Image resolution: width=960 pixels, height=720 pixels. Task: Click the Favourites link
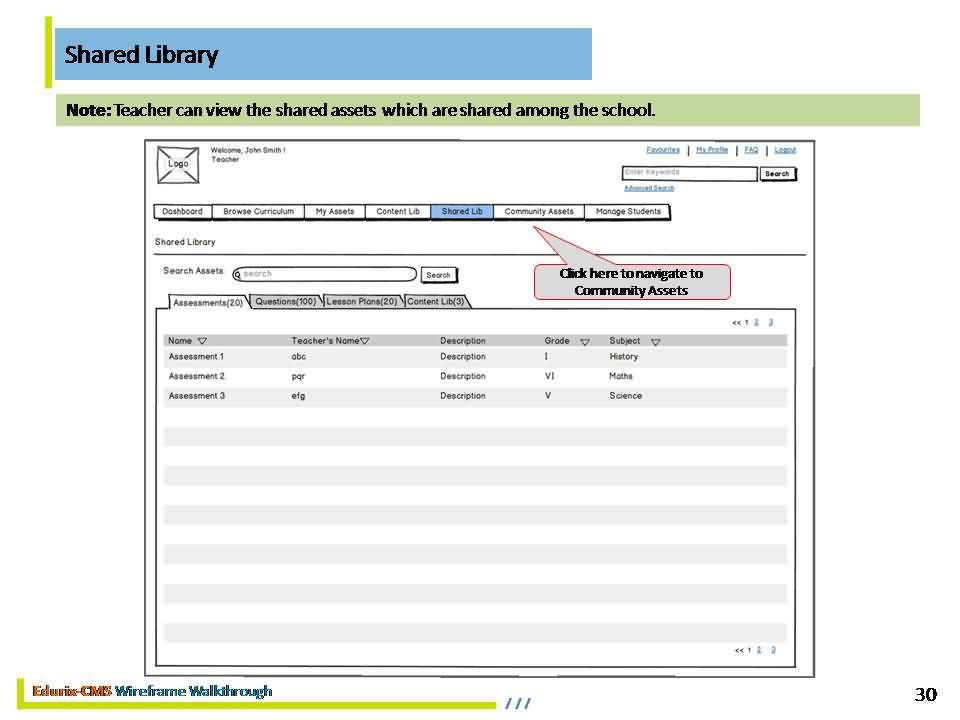(x=662, y=150)
